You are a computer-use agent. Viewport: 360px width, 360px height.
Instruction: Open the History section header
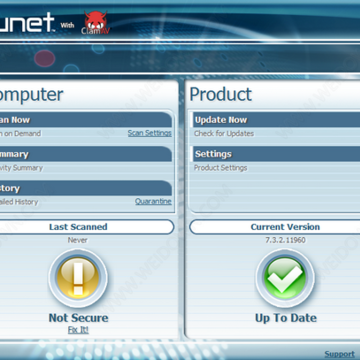pos(86,188)
